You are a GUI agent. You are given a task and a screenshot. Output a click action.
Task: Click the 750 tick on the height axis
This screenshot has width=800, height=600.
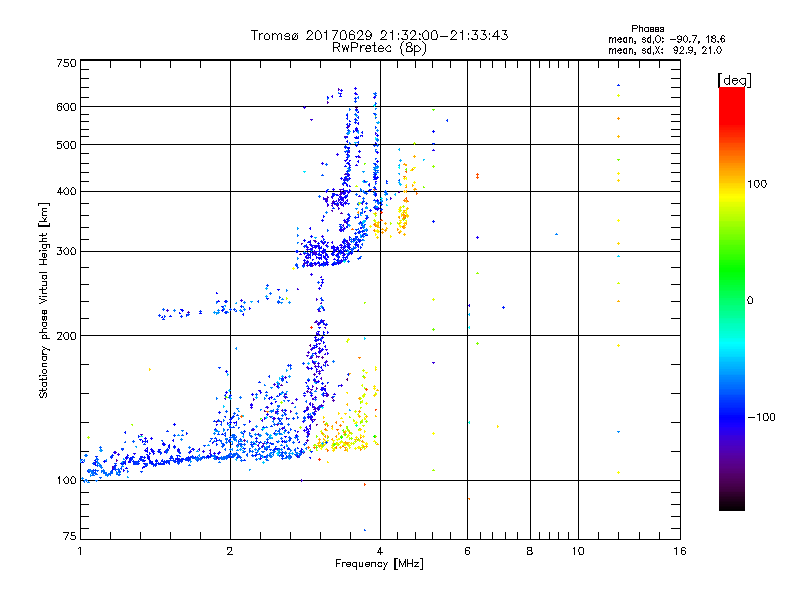[66, 62]
